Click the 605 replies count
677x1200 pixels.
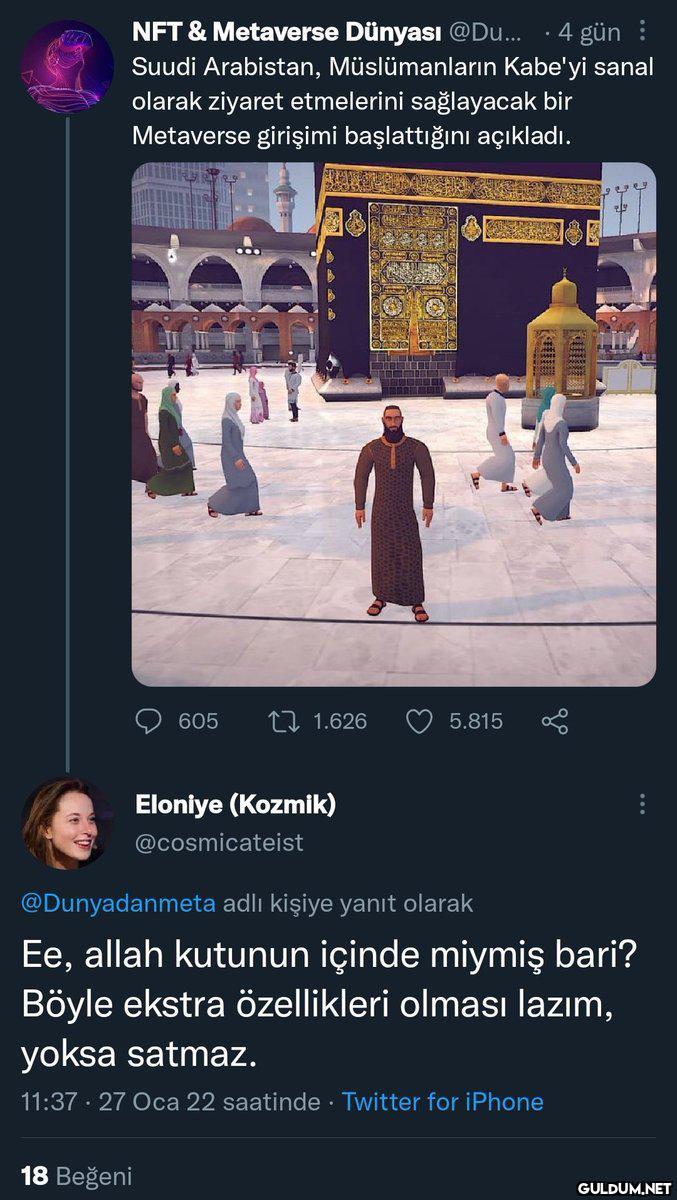point(198,721)
